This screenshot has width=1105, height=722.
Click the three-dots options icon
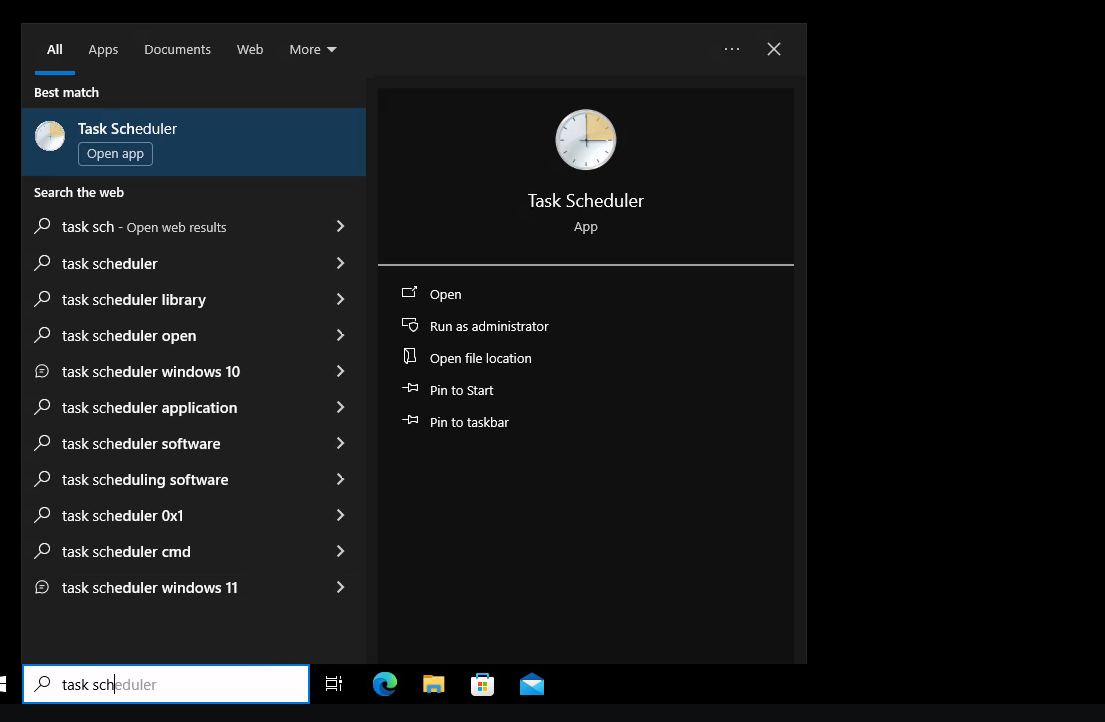(732, 49)
